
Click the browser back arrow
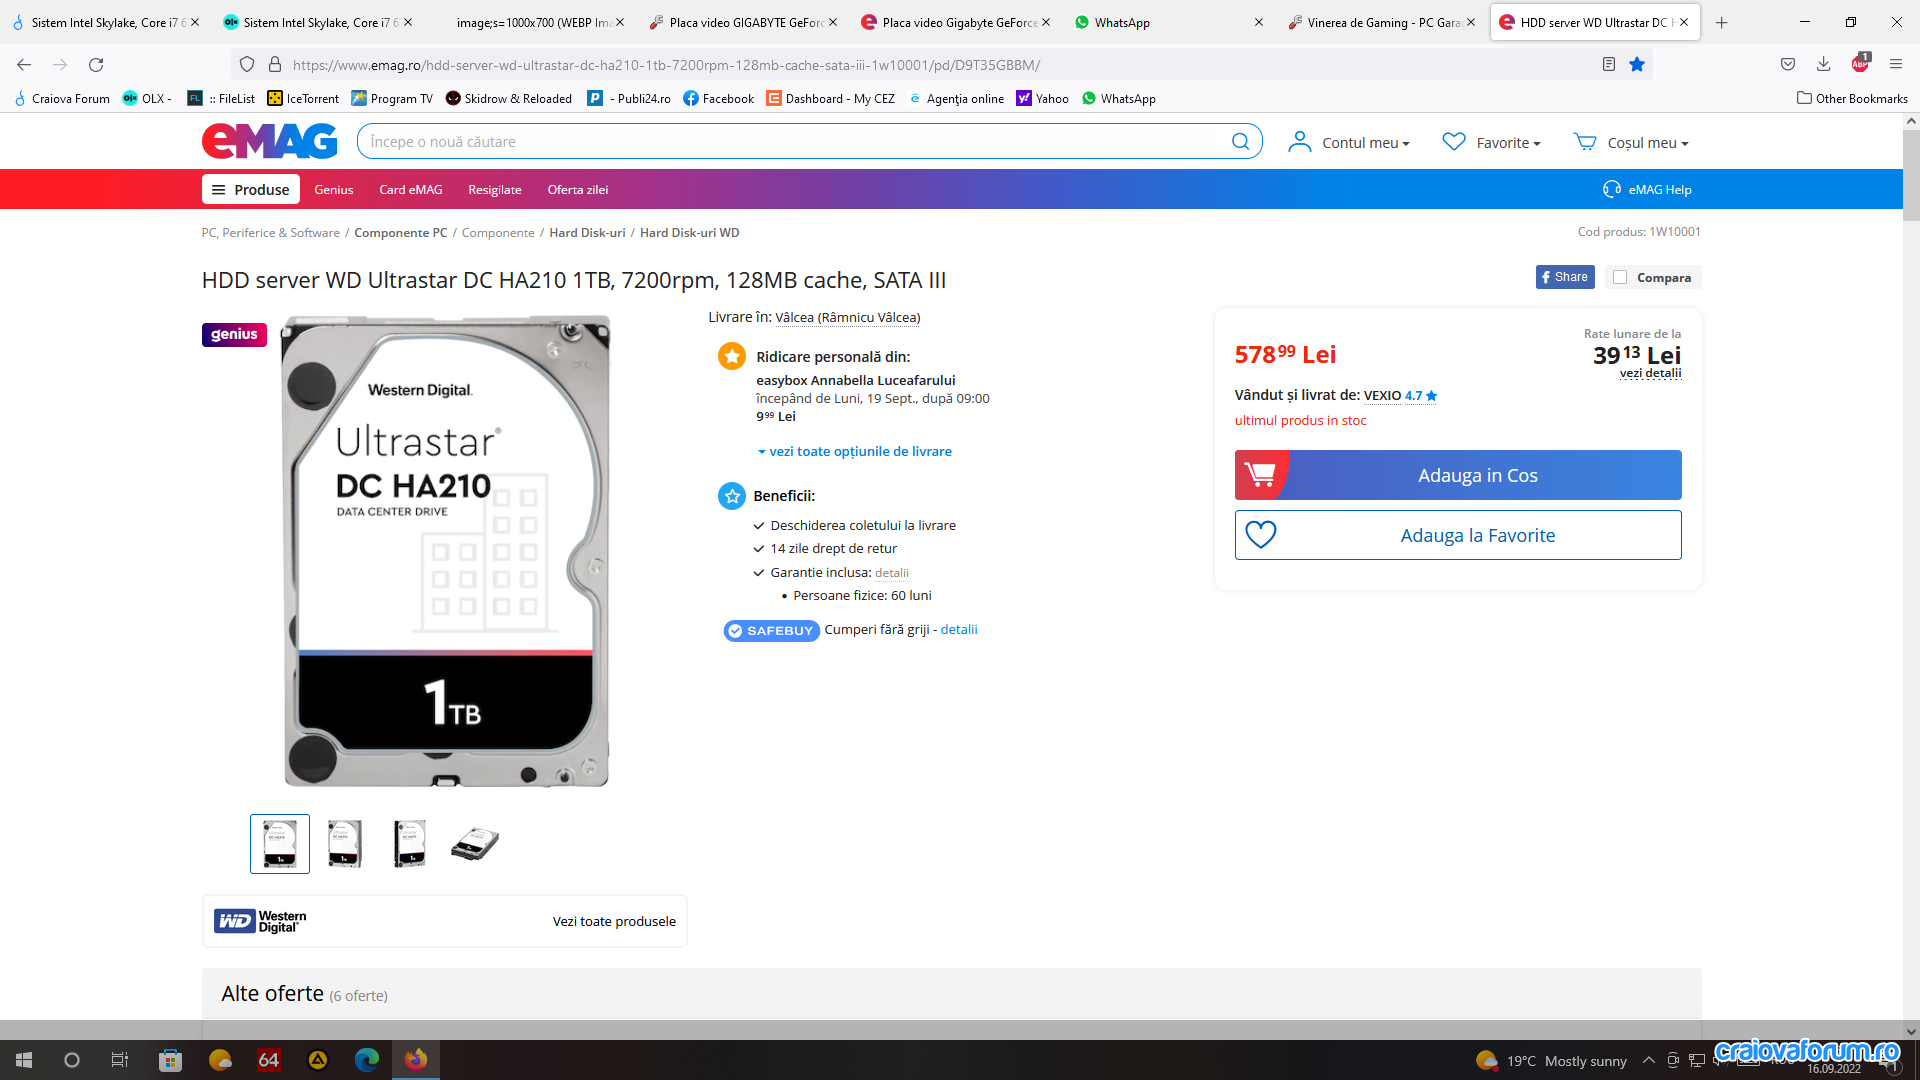[24, 65]
